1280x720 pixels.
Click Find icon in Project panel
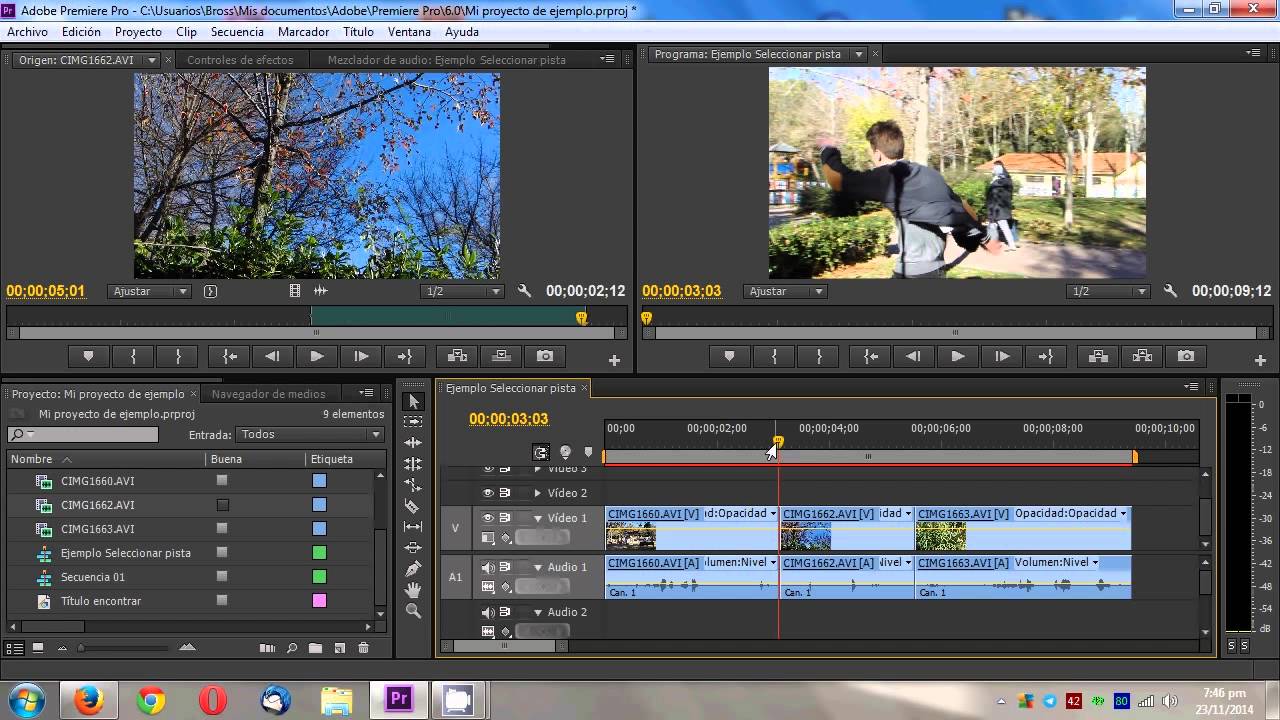[x=292, y=648]
